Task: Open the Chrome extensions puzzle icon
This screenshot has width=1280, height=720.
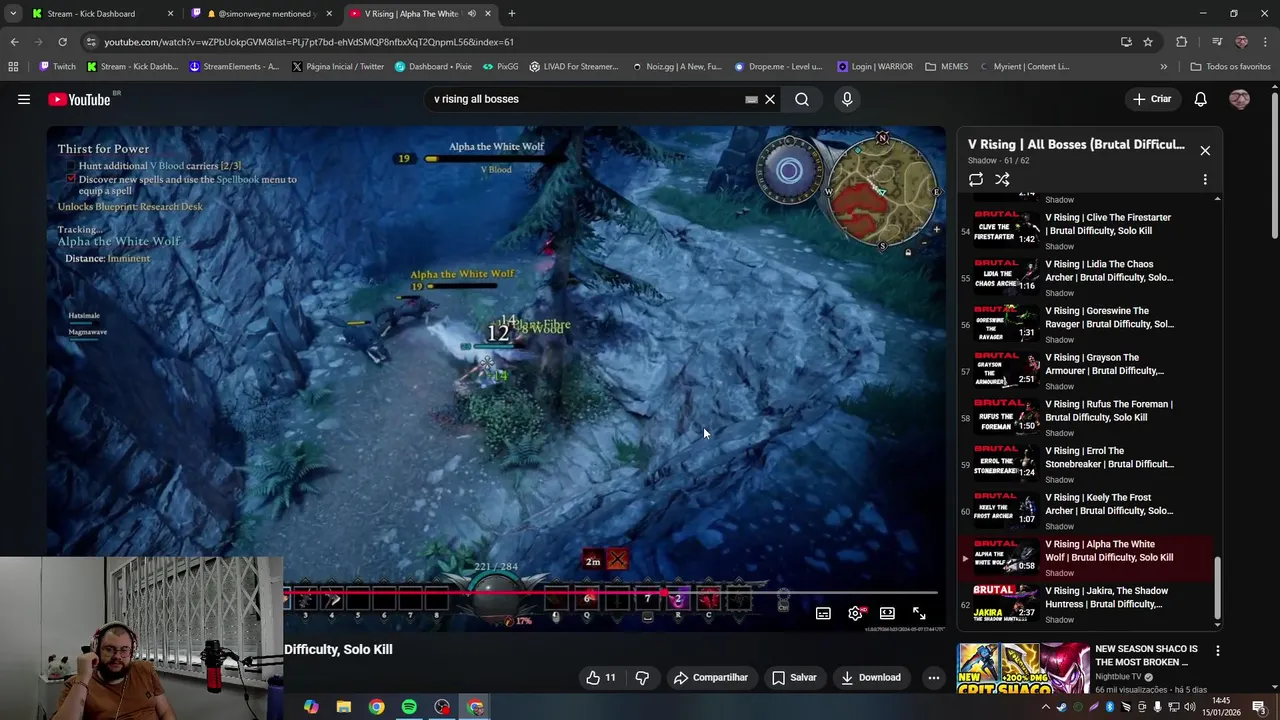Action: point(1182,42)
